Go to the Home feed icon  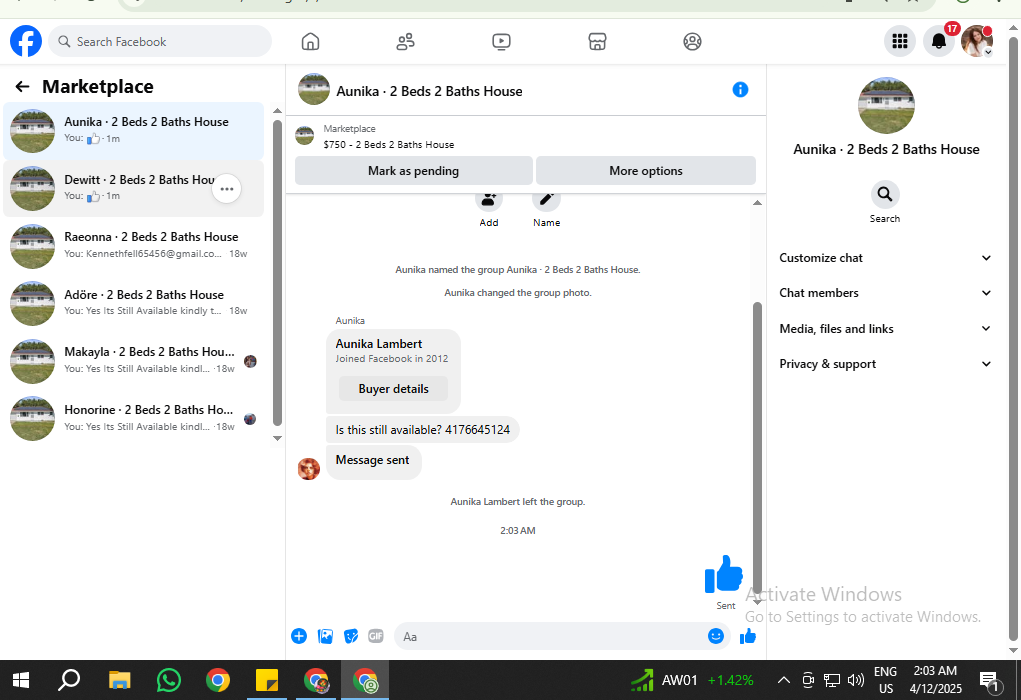311,42
